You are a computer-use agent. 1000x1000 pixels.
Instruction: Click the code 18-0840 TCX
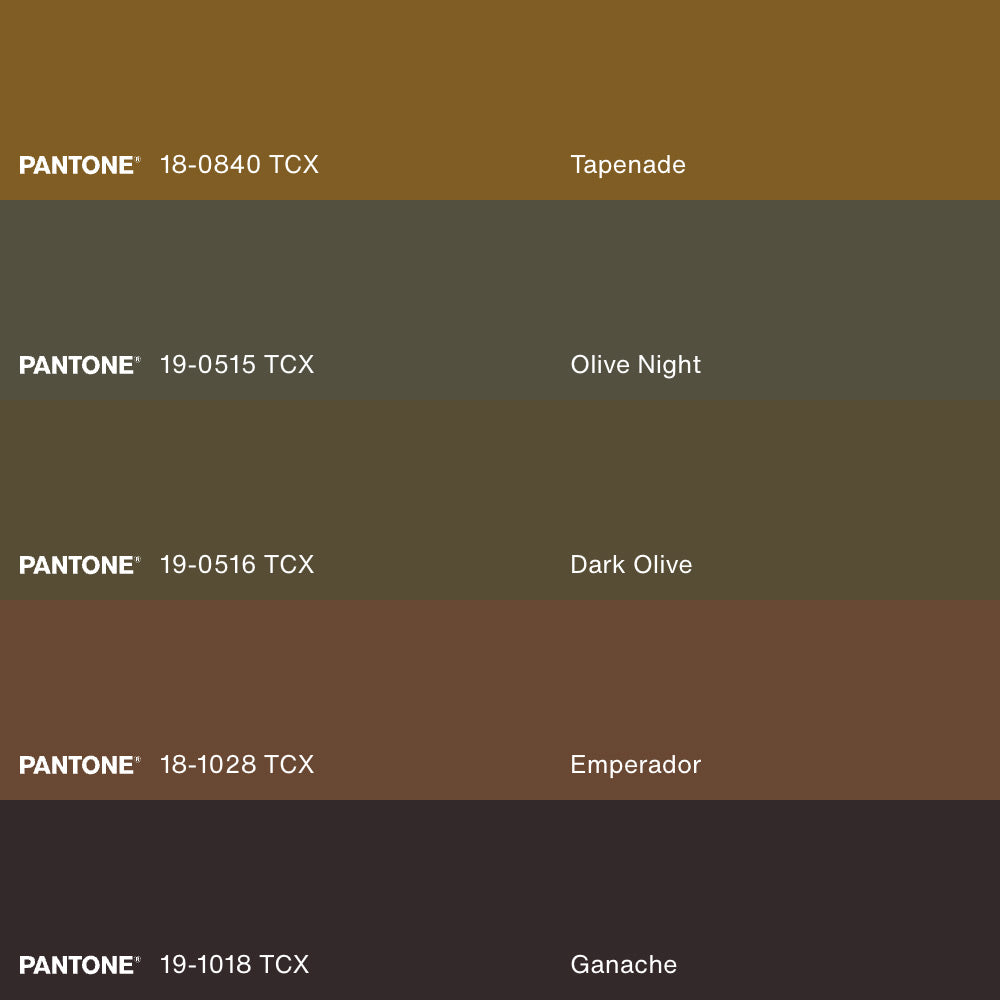239,165
